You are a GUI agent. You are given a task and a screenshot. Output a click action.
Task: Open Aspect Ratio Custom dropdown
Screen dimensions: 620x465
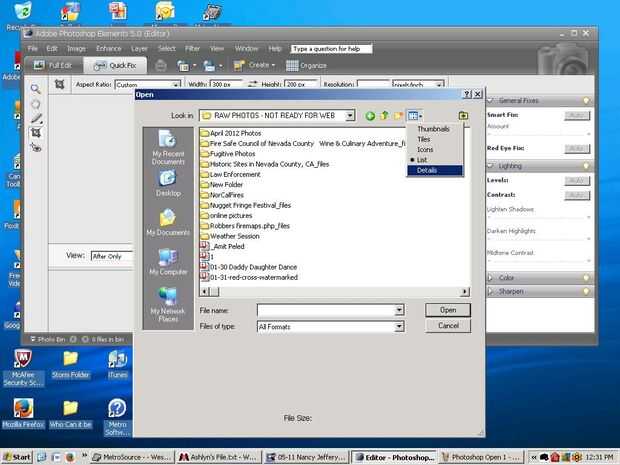coord(175,85)
